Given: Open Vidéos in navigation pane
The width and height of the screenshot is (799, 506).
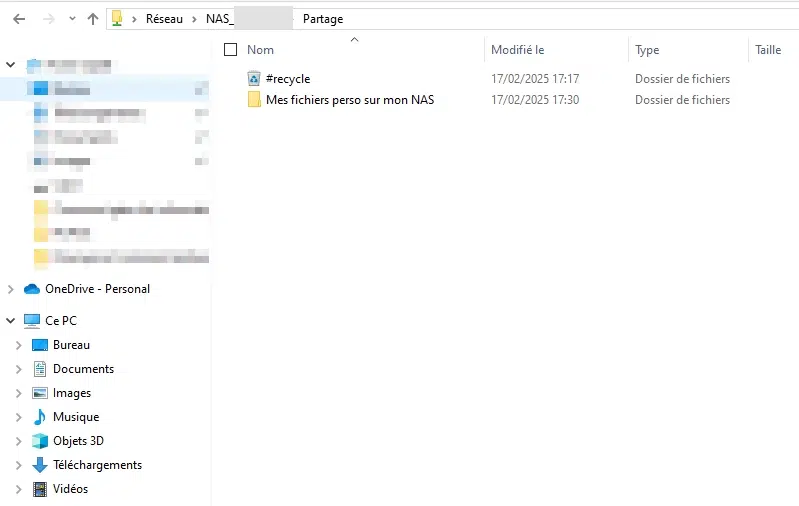Looking at the screenshot, I should tap(70, 489).
